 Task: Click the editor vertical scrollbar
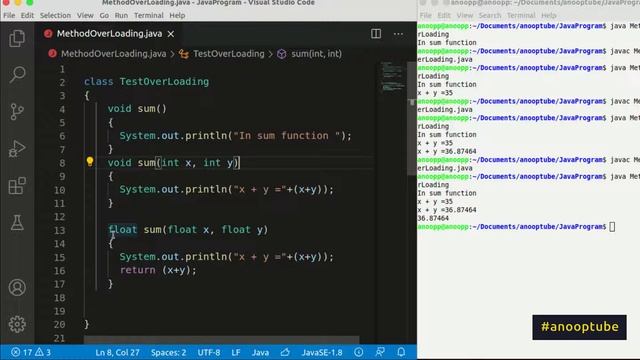click(412, 118)
